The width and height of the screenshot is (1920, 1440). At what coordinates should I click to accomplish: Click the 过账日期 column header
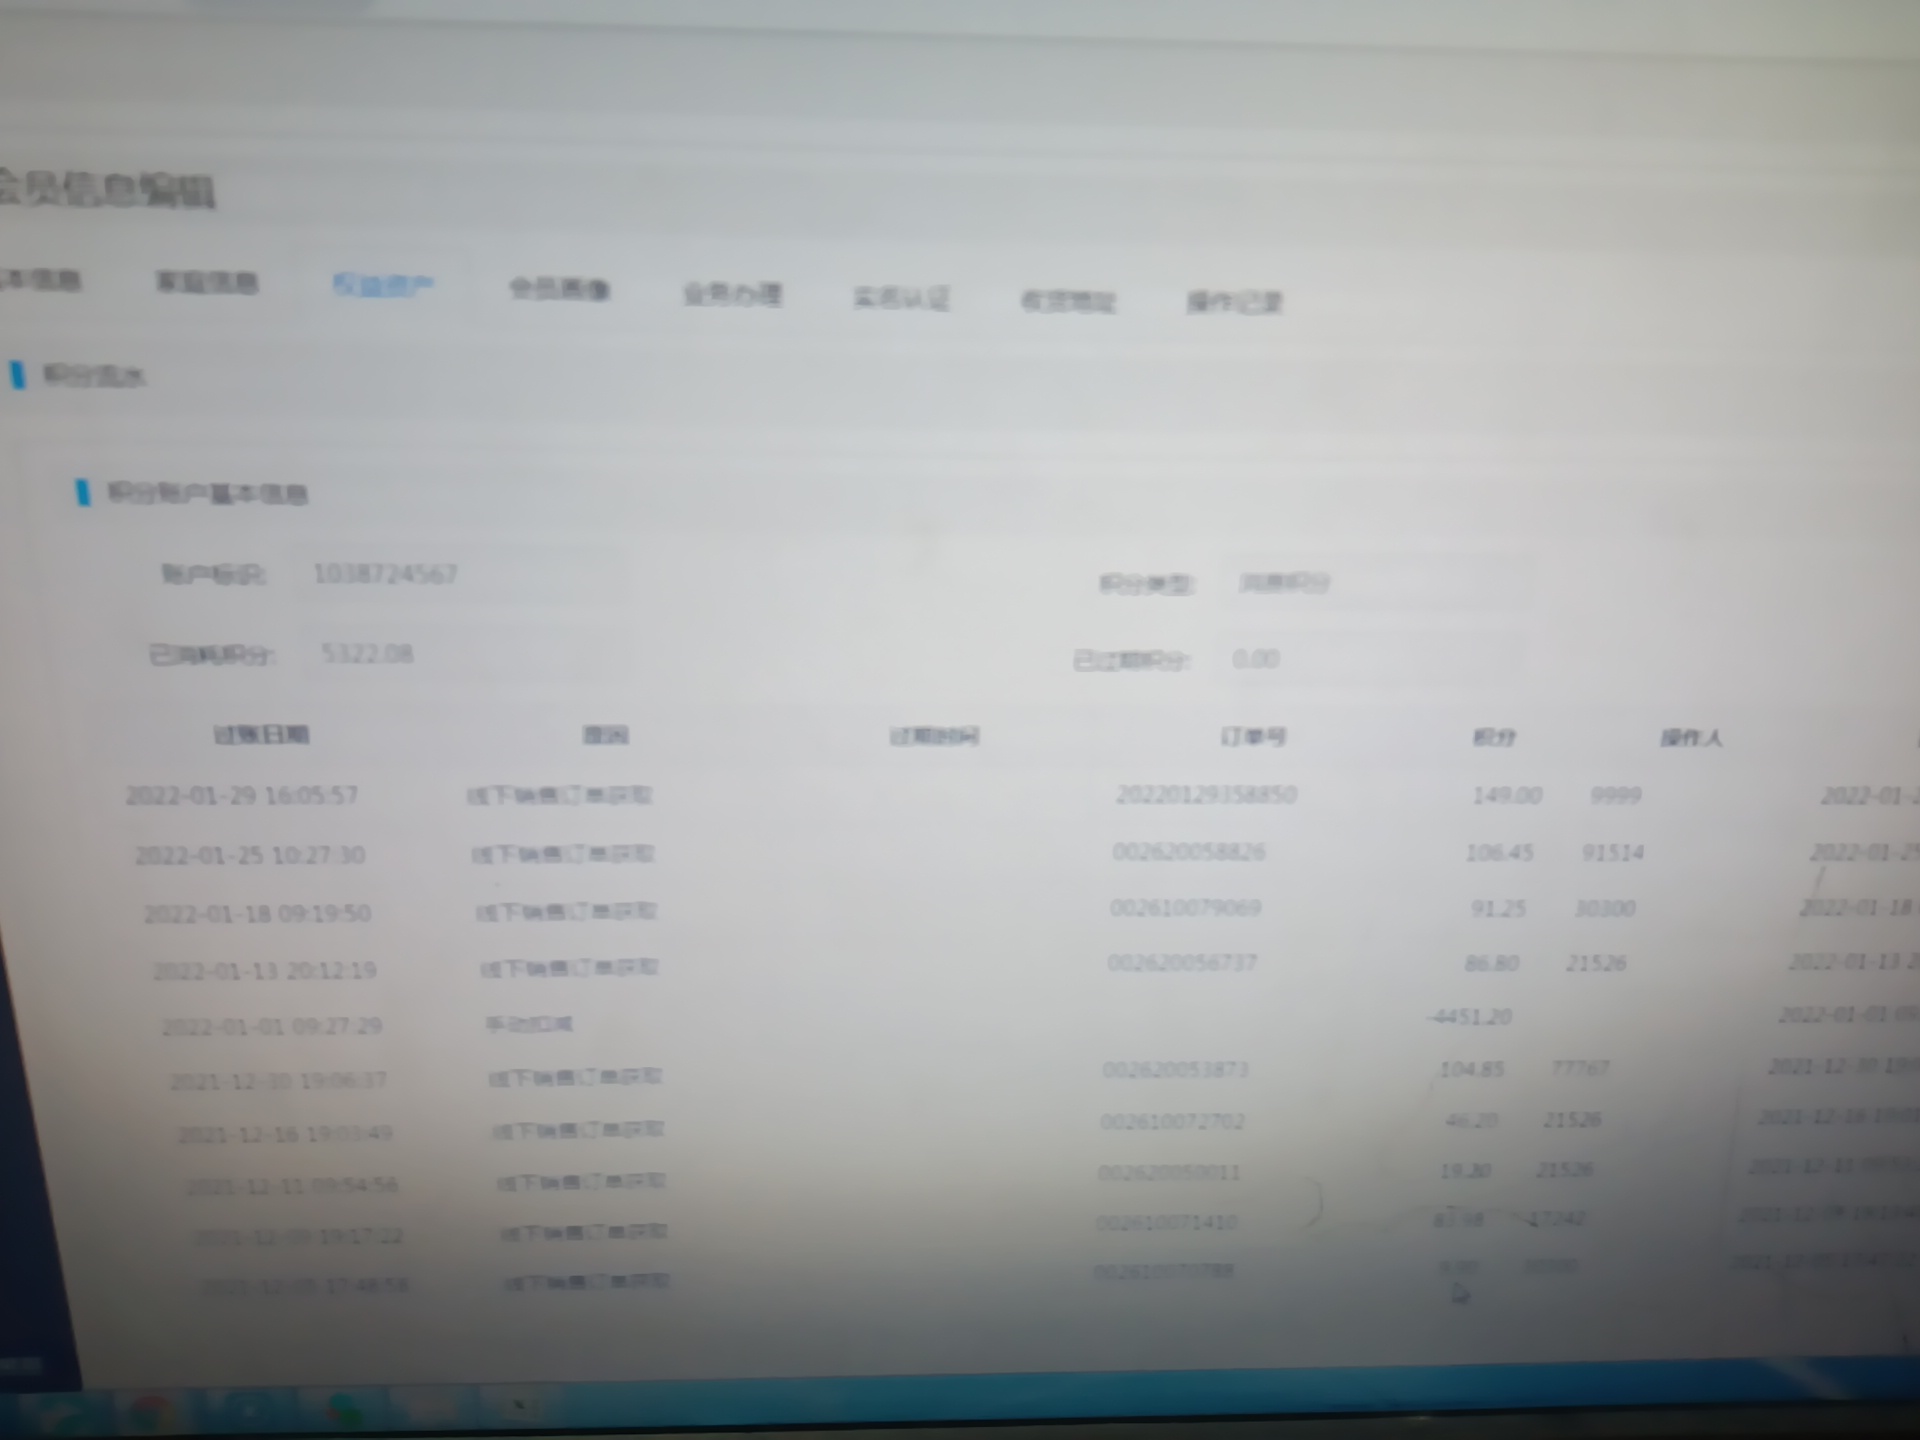coord(261,735)
